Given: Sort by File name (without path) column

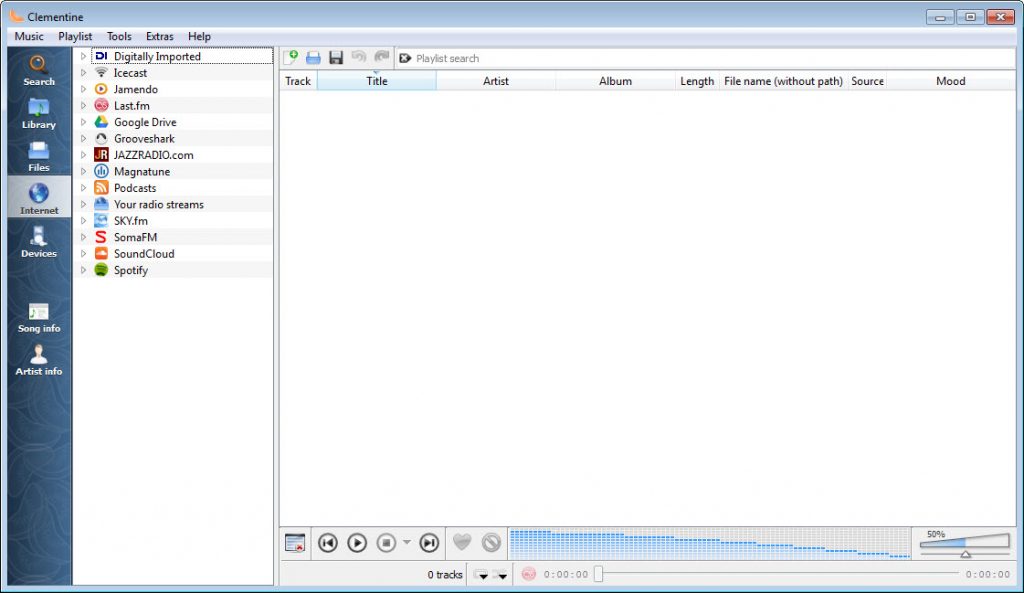Looking at the screenshot, I should click(x=783, y=81).
